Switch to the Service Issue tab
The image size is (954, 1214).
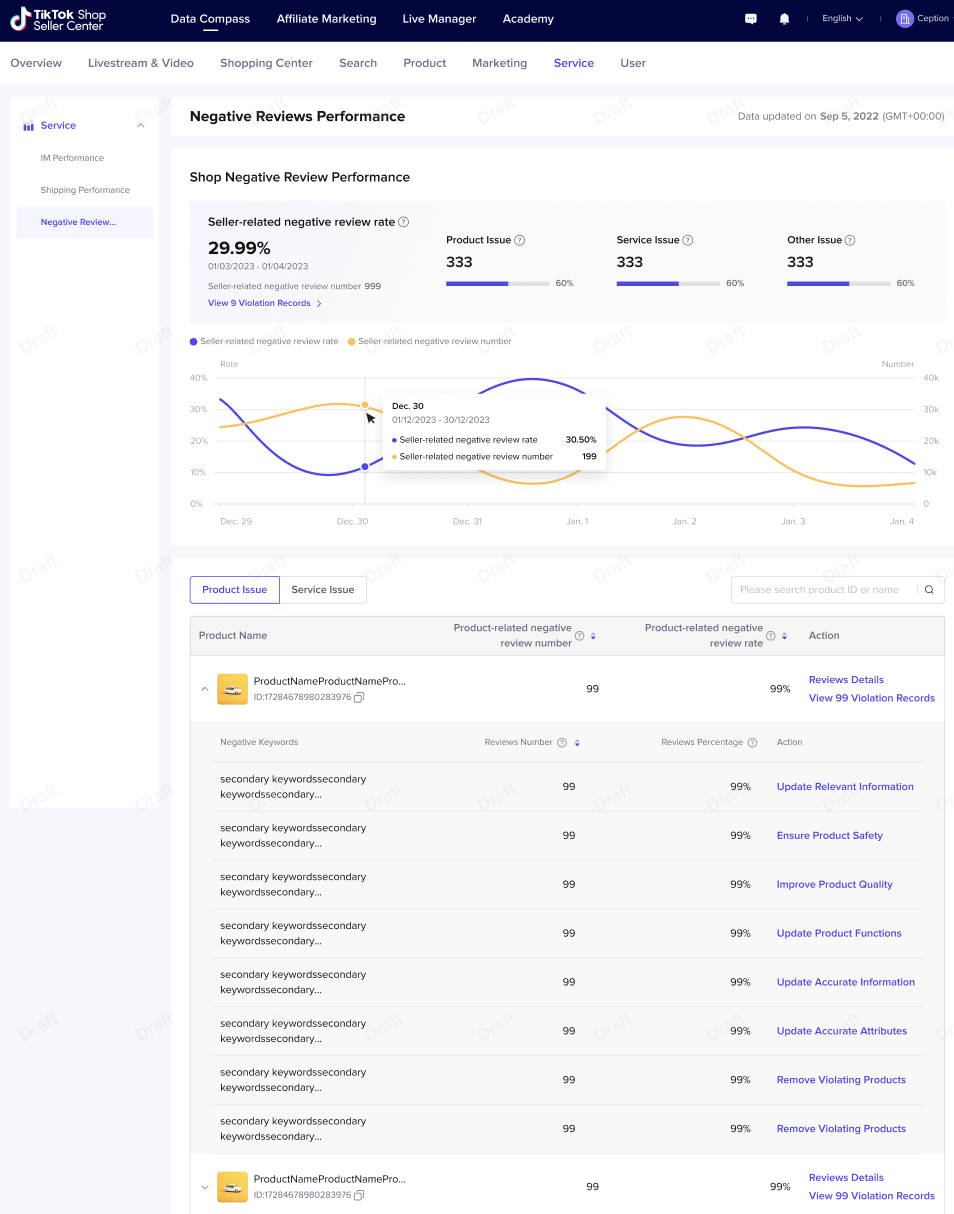pos(322,590)
